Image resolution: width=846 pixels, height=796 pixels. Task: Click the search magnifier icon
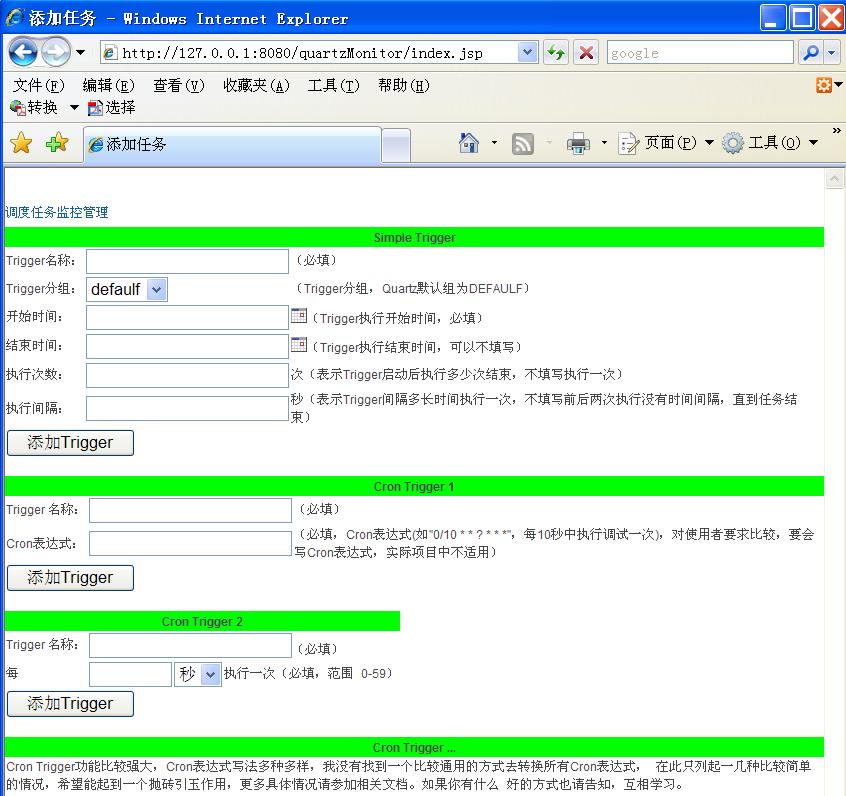pyautogui.click(x=810, y=52)
